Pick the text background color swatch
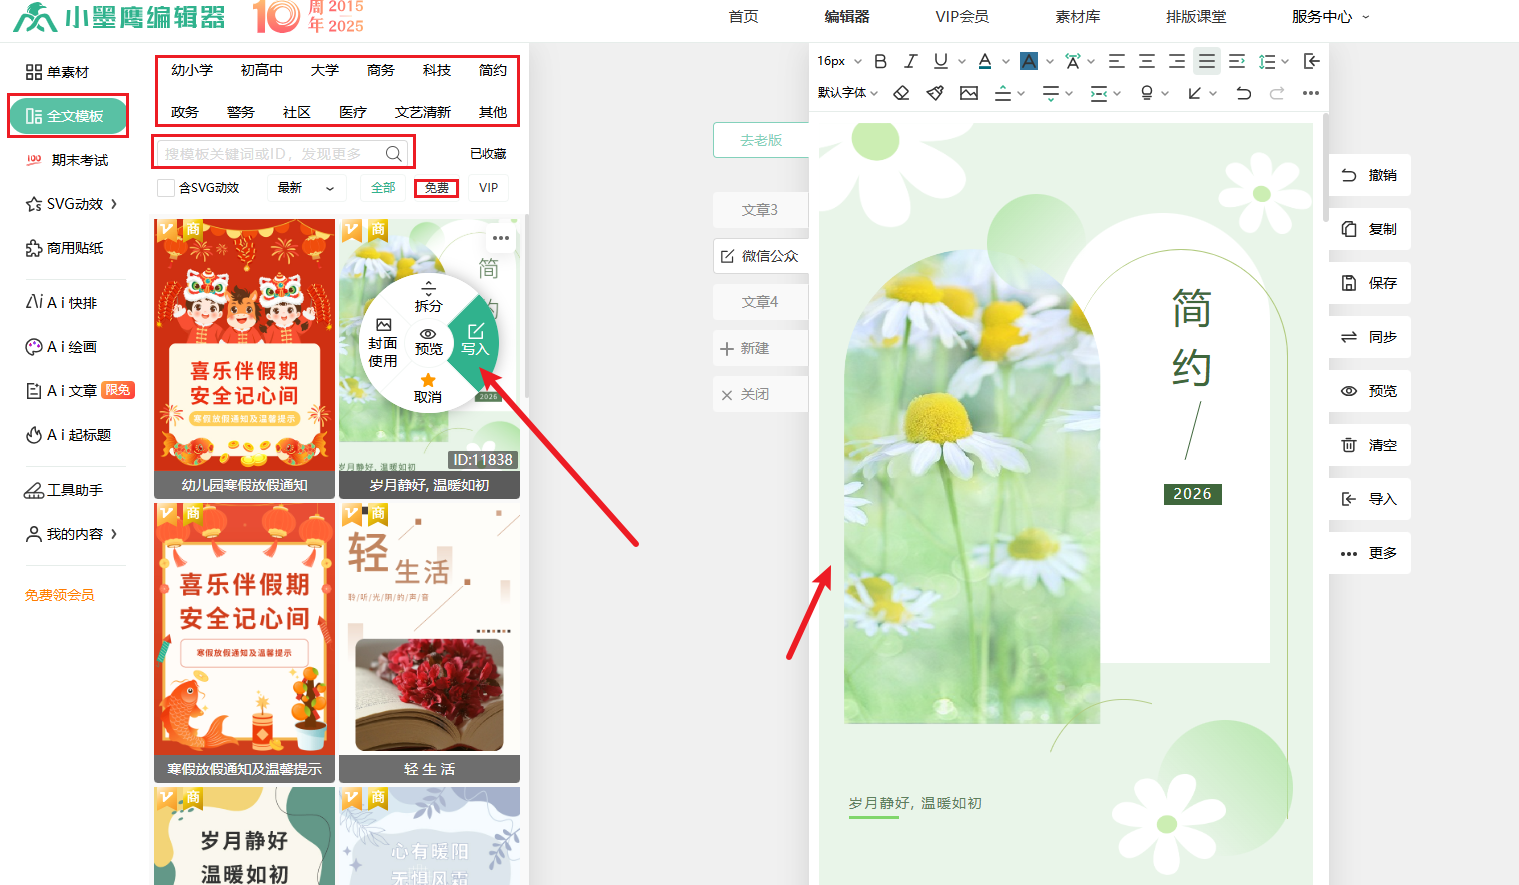The height and width of the screenshot is (885, 1519). (1029, 61)
